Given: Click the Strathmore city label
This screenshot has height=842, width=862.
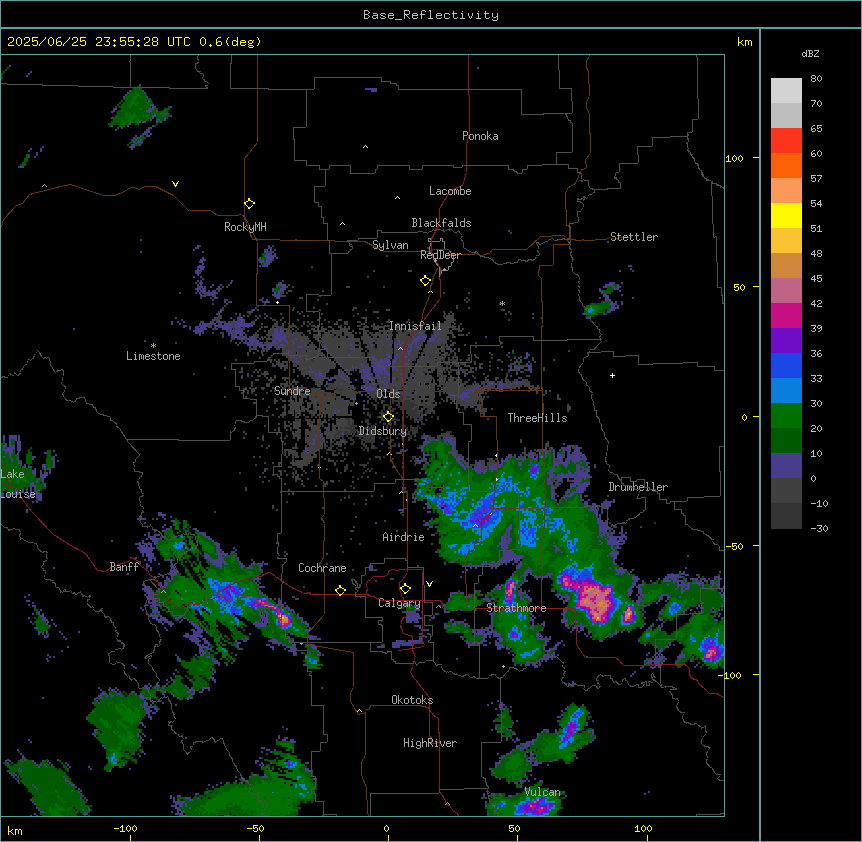Looking at the screenshot, I should (516, 608).
